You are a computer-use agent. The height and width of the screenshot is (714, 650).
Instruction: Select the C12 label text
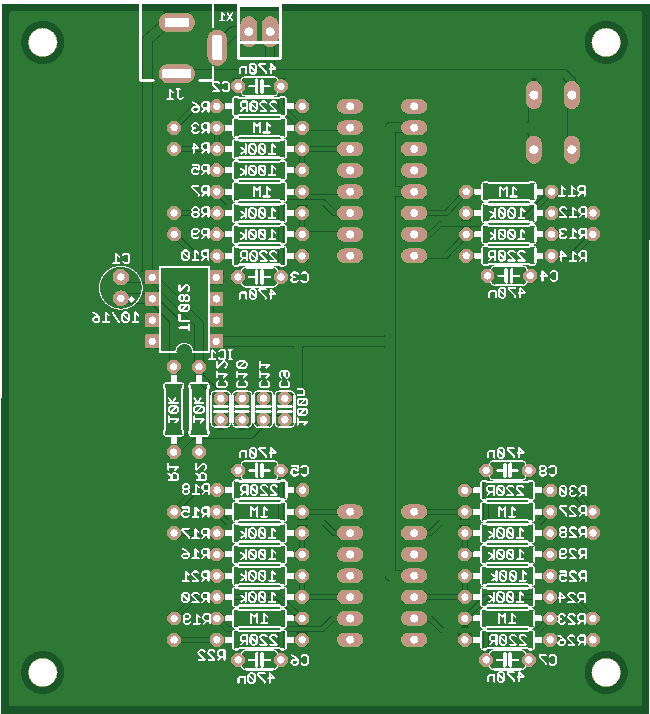click(221, 374)
